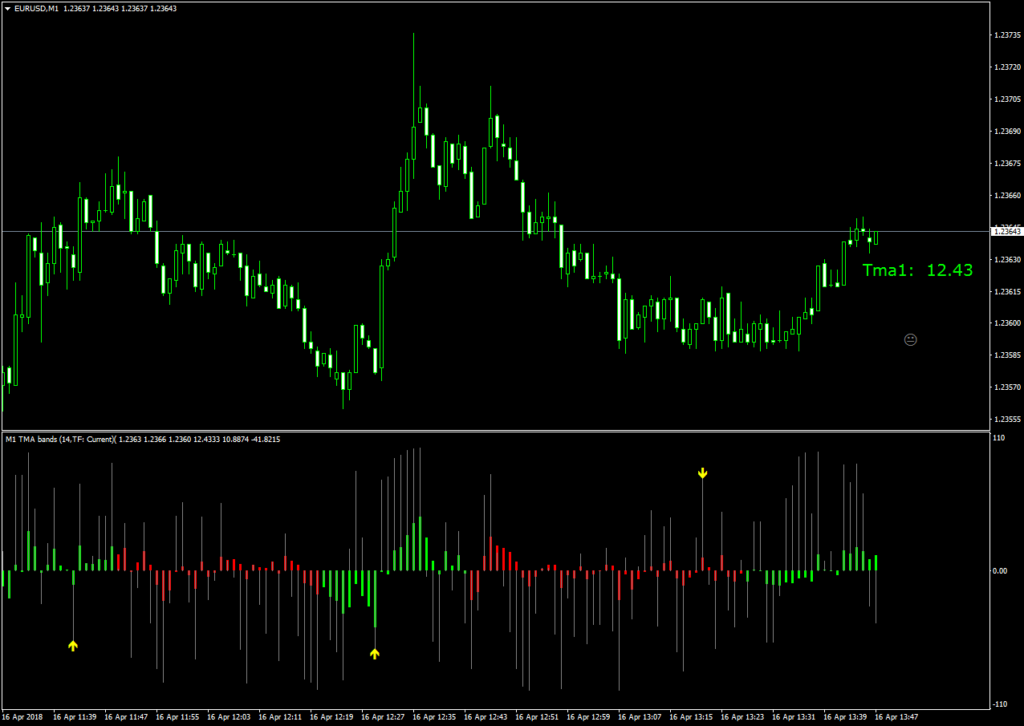Click the yellow down arrow signal marker
The image size is (1024, 726).
pos(703,472)
